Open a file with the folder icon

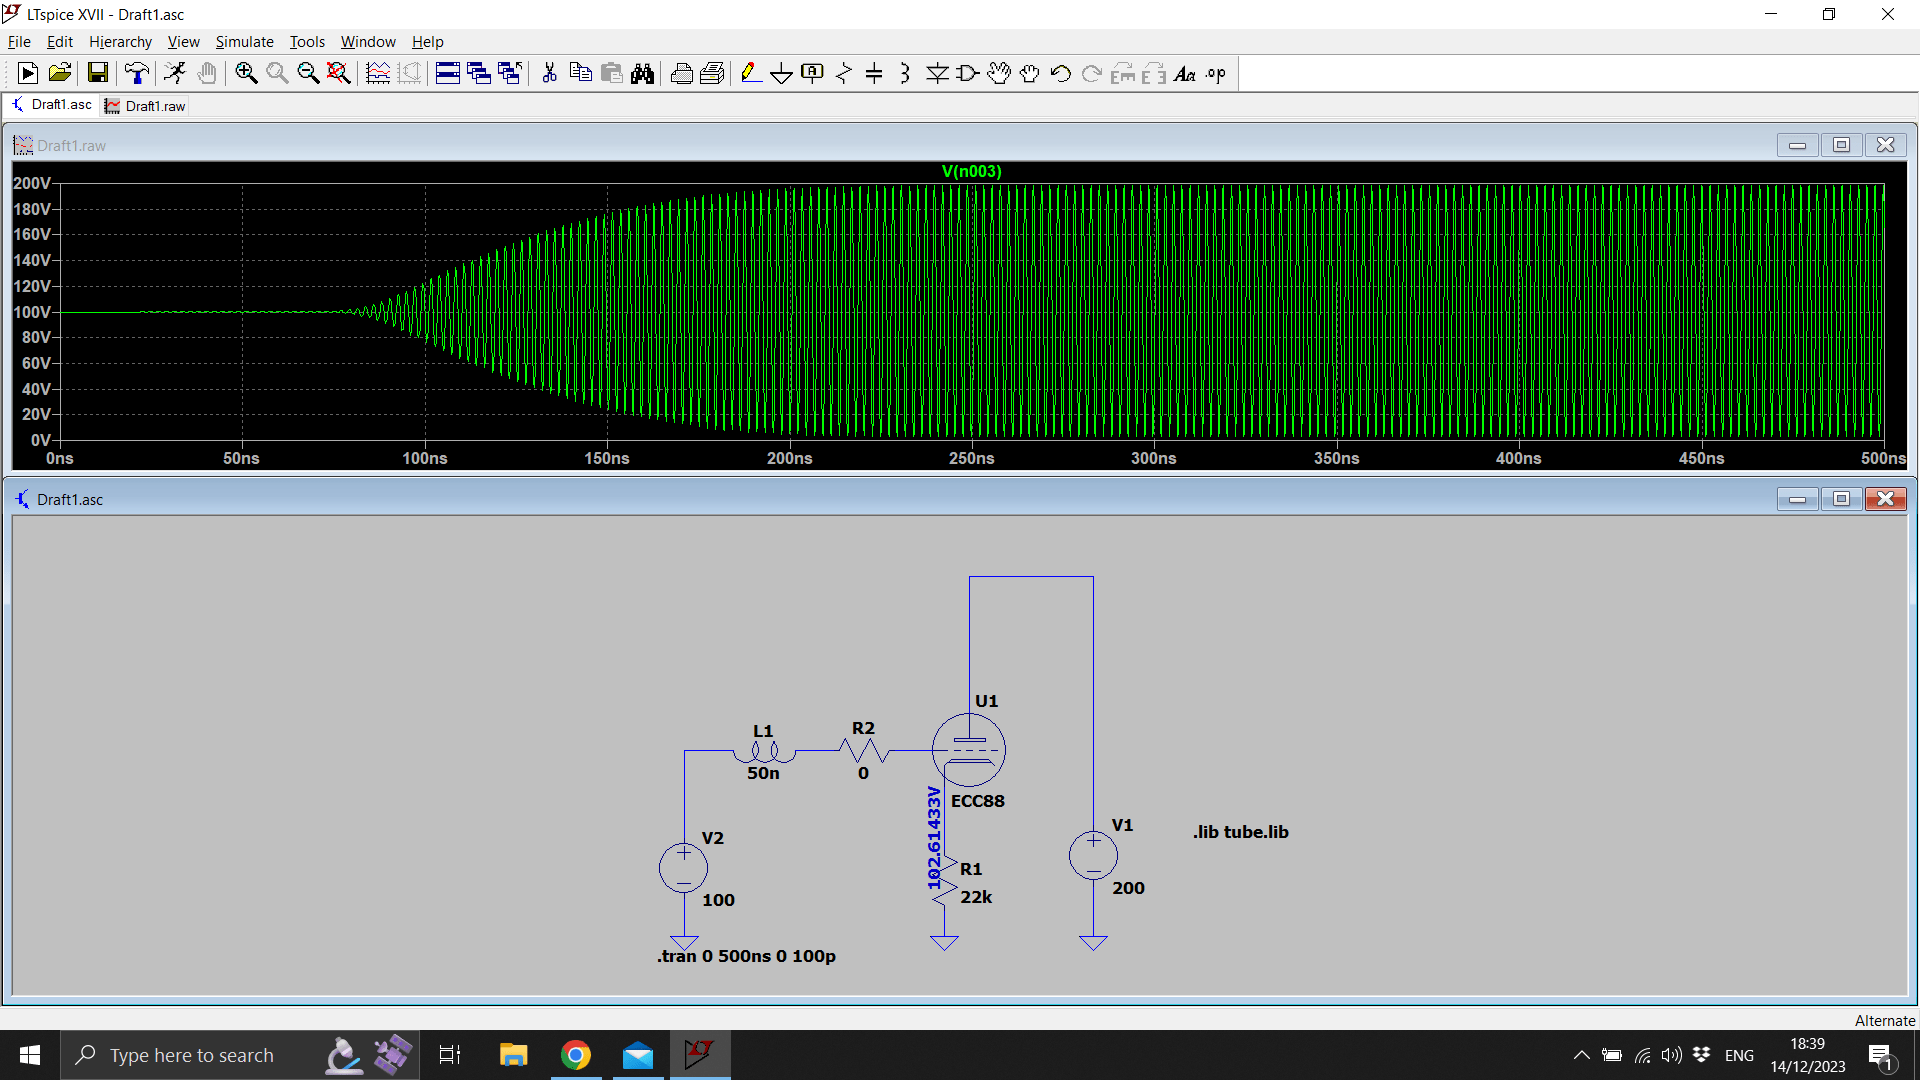point(59,73)
